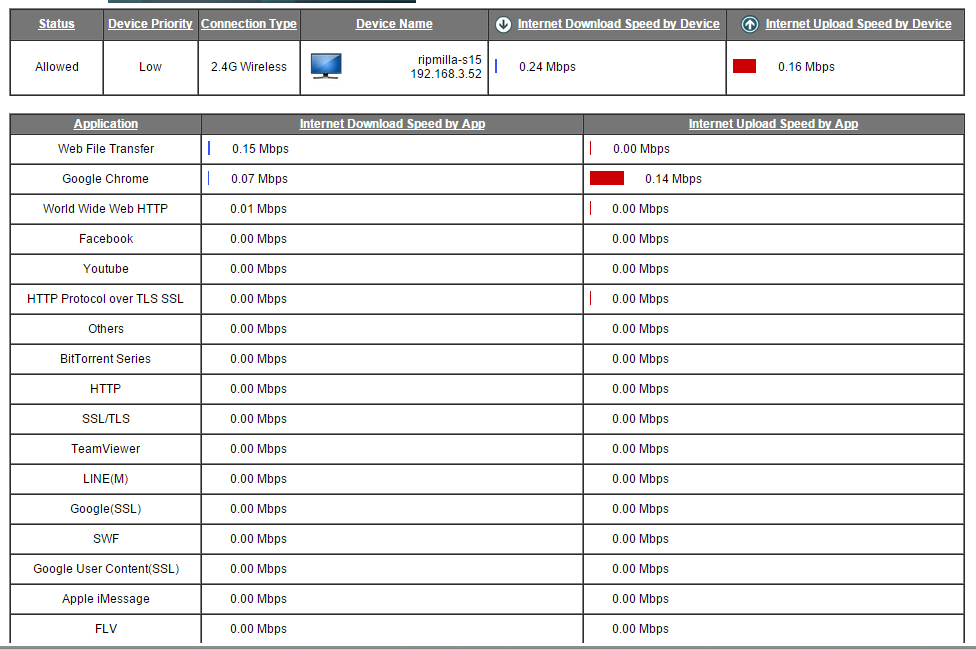The width and height of the screenshot is (976, 649).
Task: Select the BitTorrent Series application row
Action: point(106,359)
